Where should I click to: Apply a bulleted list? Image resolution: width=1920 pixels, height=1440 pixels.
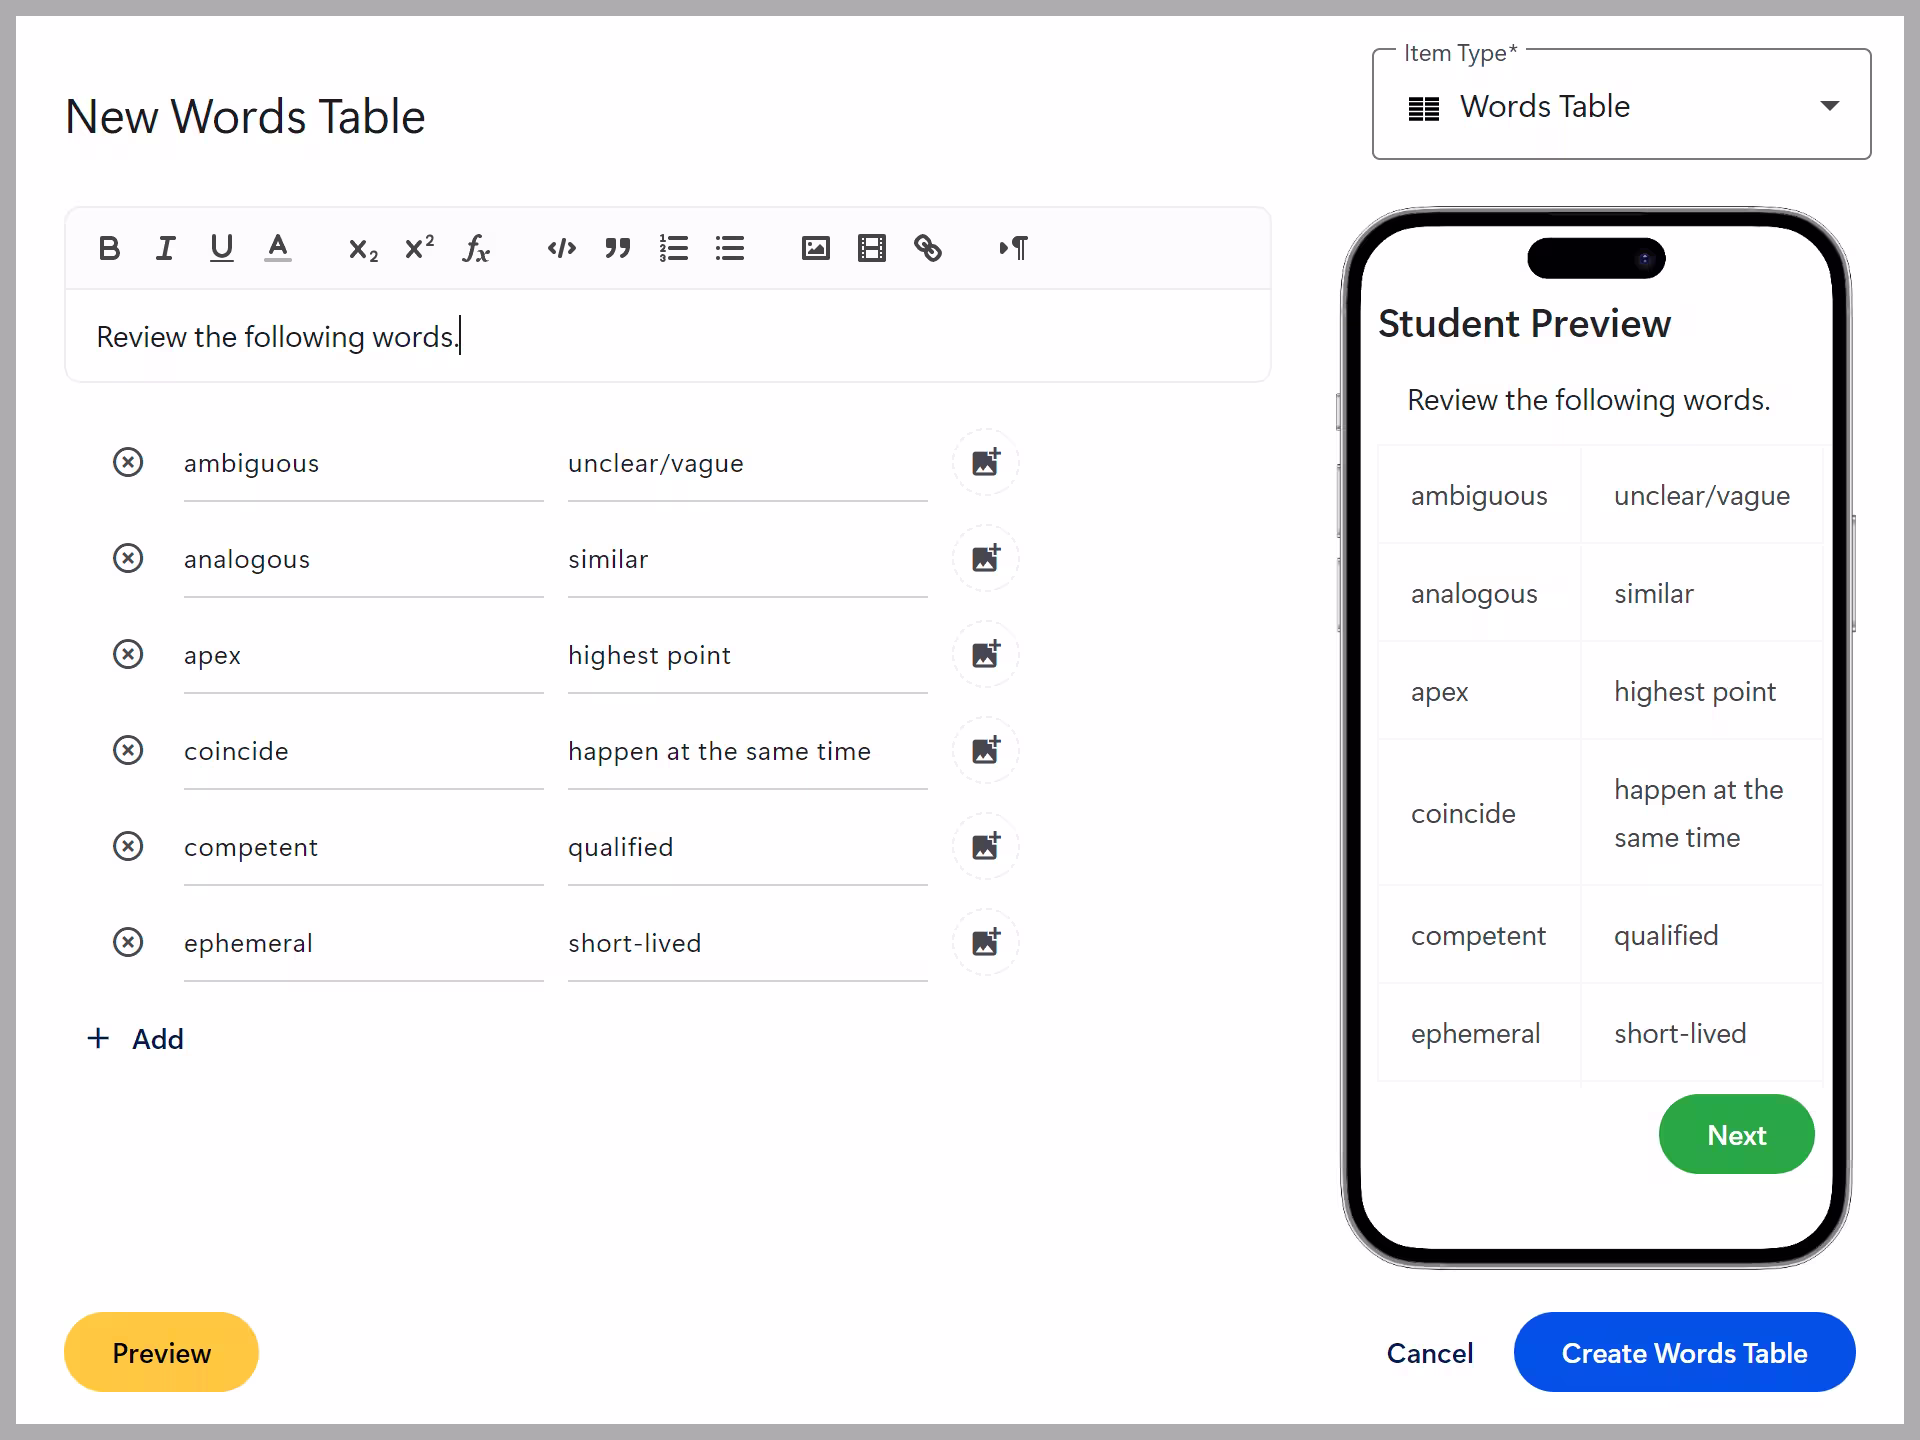(x=730, y=248)
